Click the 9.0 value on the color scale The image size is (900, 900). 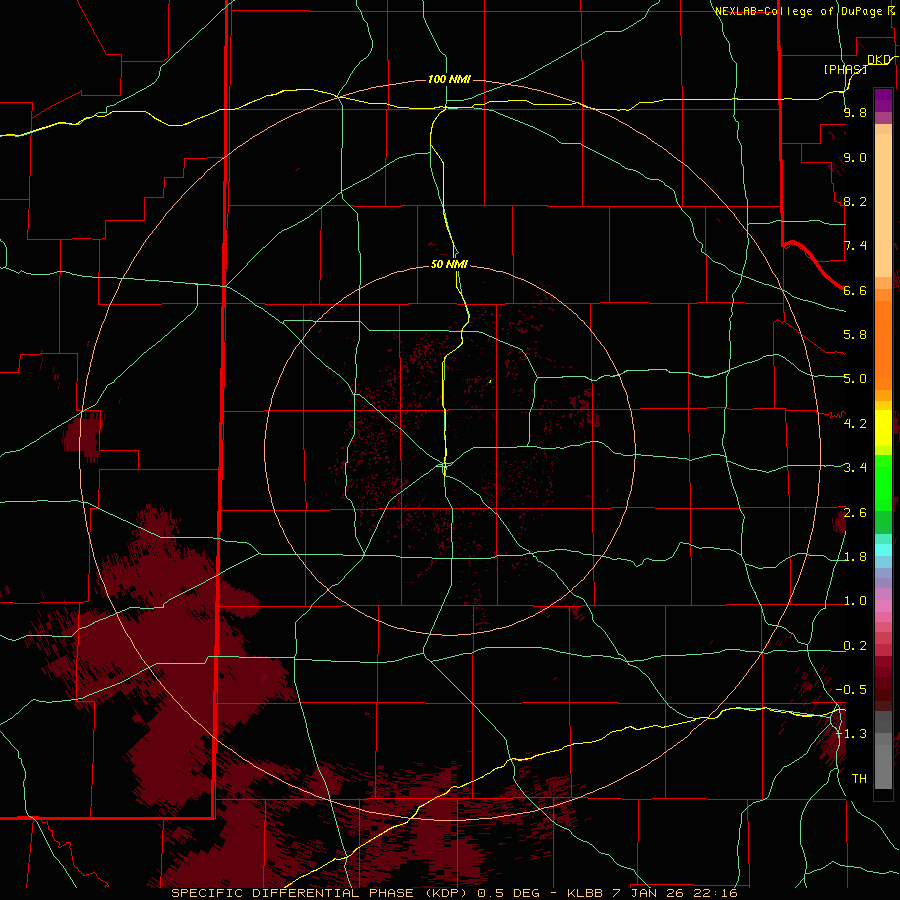pos(855,157)
